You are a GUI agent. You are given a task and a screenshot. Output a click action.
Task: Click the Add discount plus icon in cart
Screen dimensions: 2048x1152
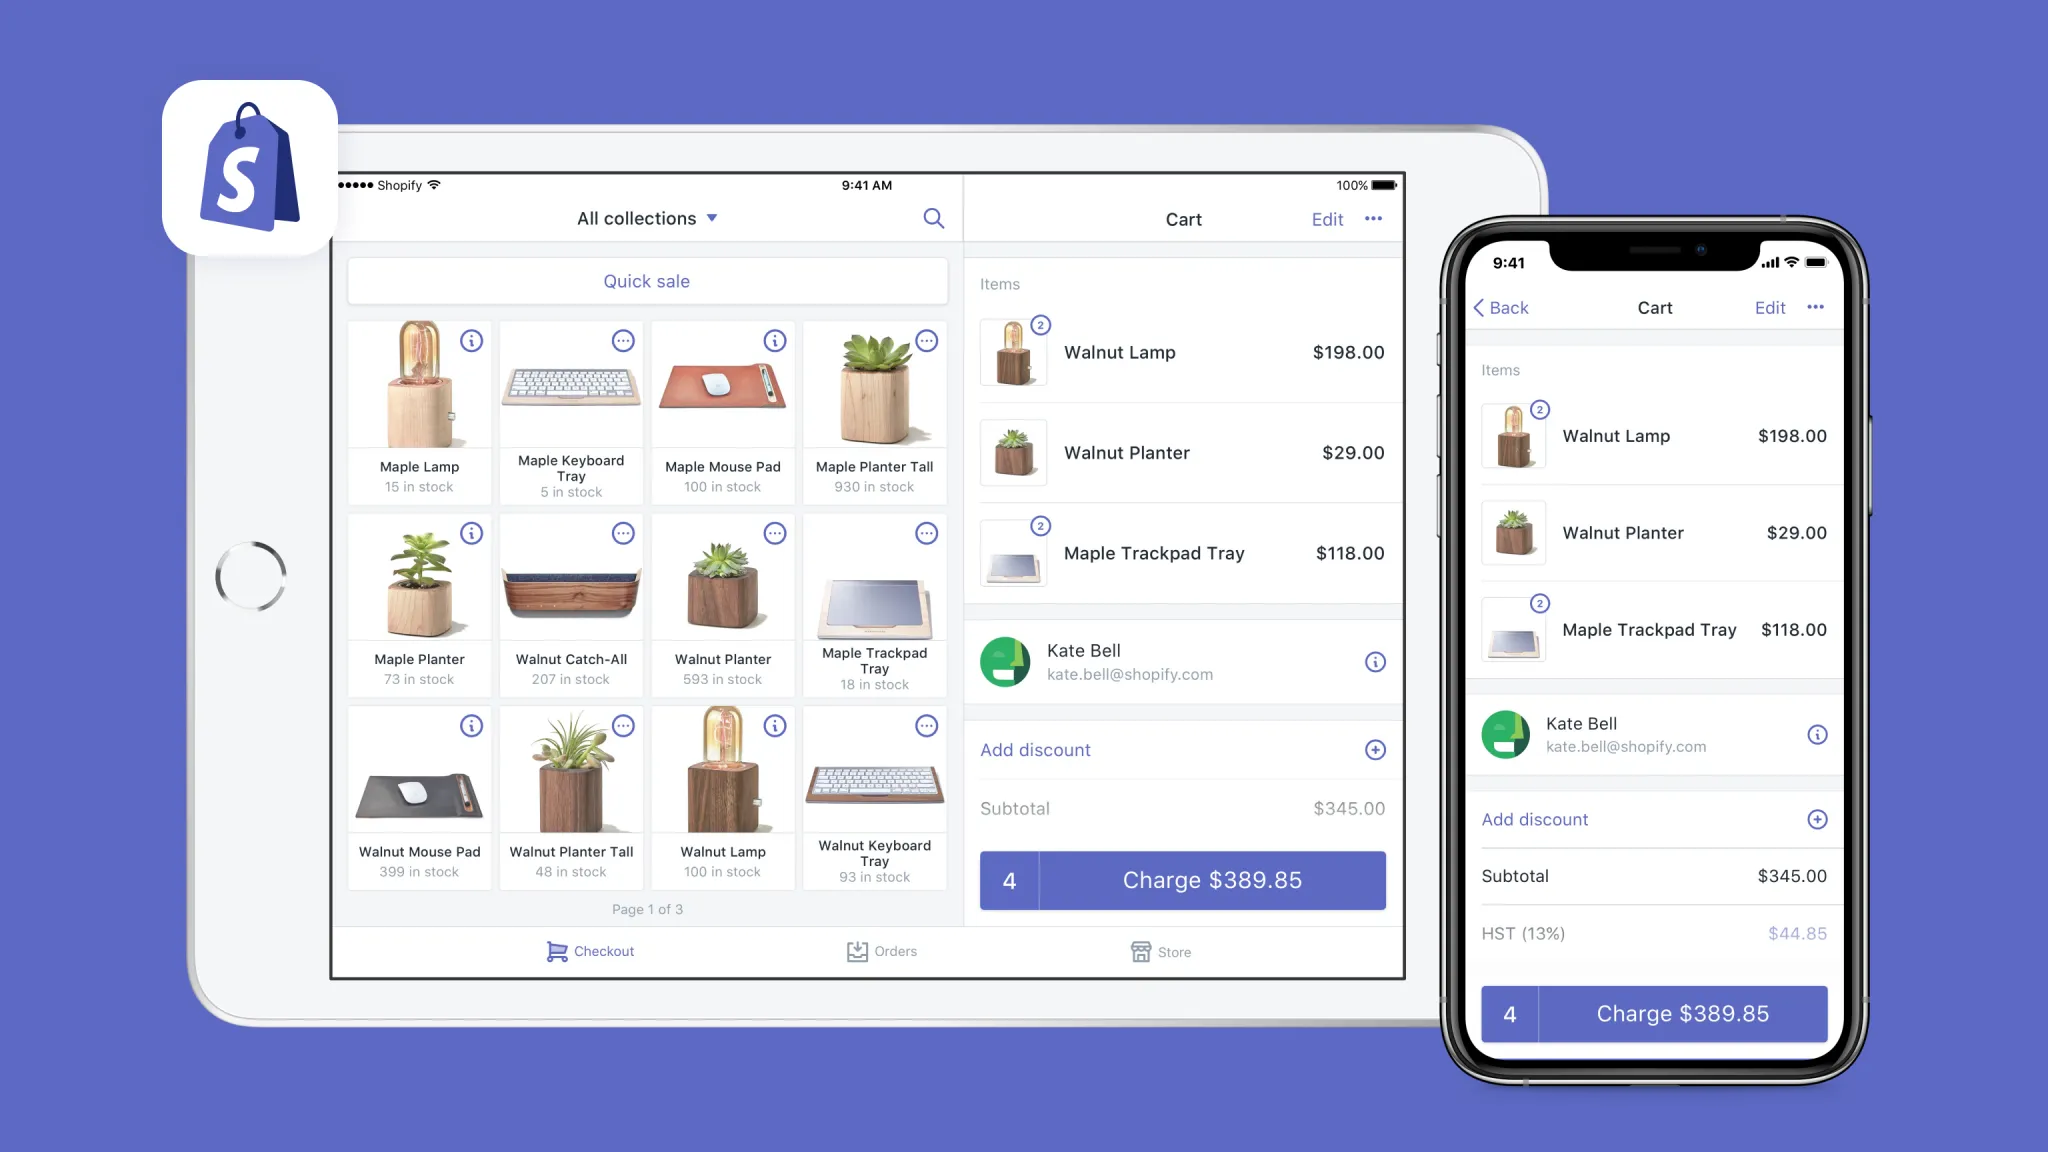pyautogui.click(x=1374, y=748)
